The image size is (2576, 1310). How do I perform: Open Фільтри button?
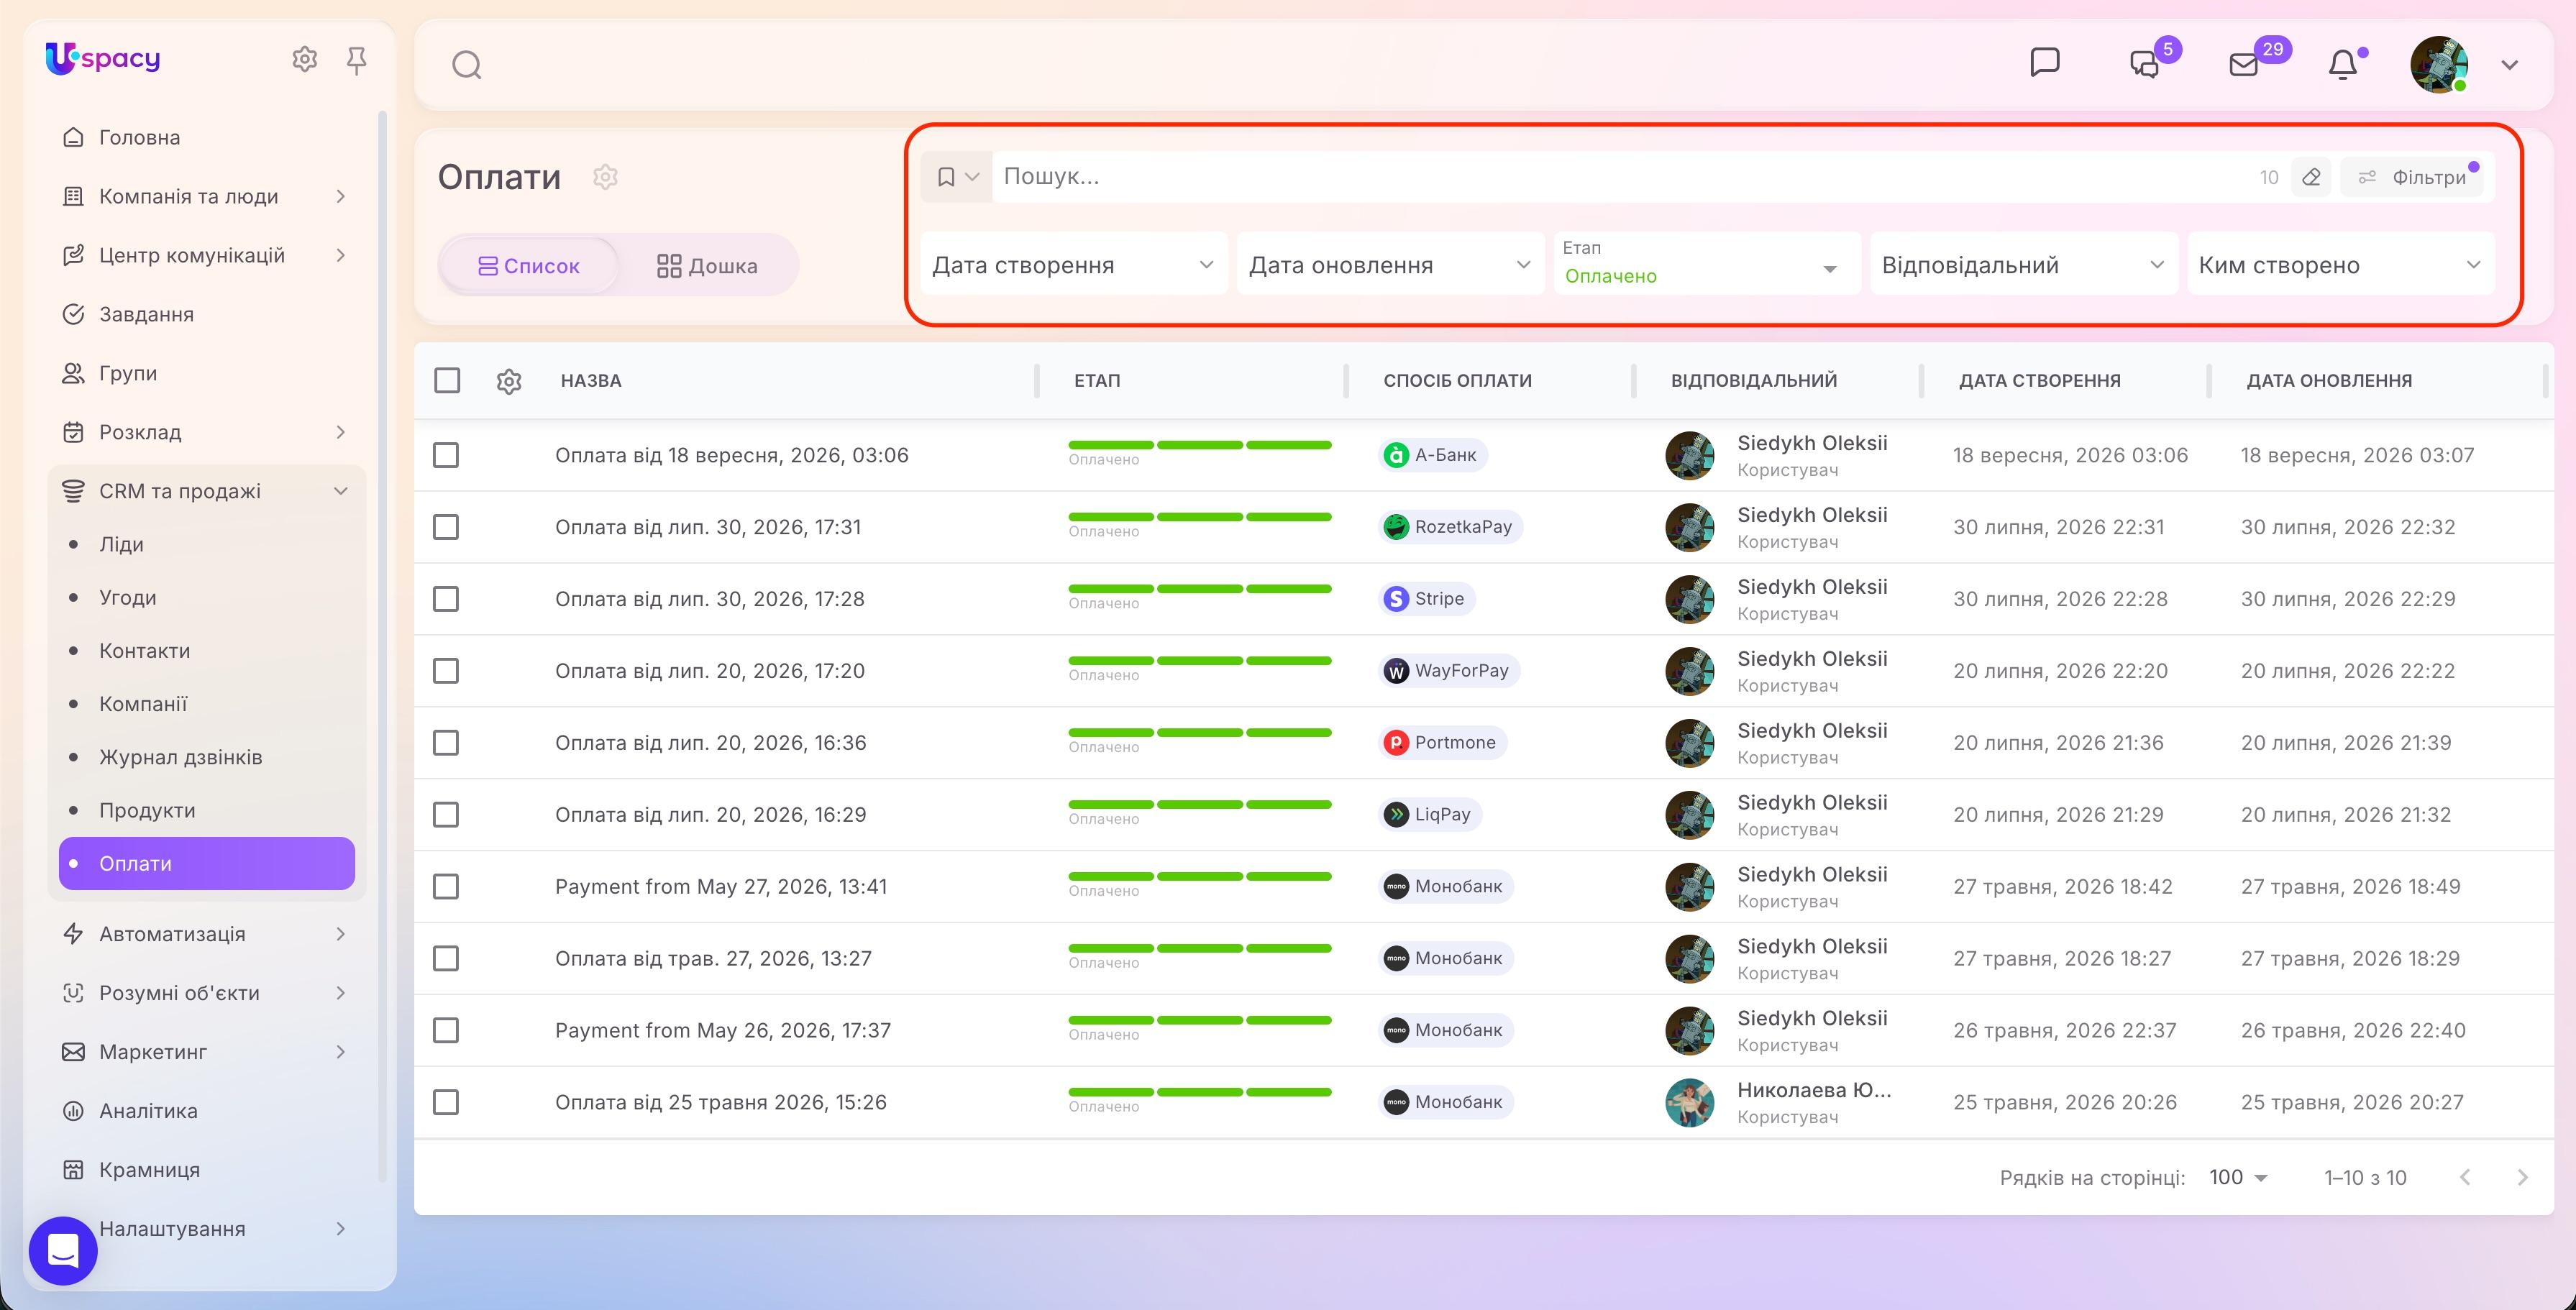[x=2413, y=177]
